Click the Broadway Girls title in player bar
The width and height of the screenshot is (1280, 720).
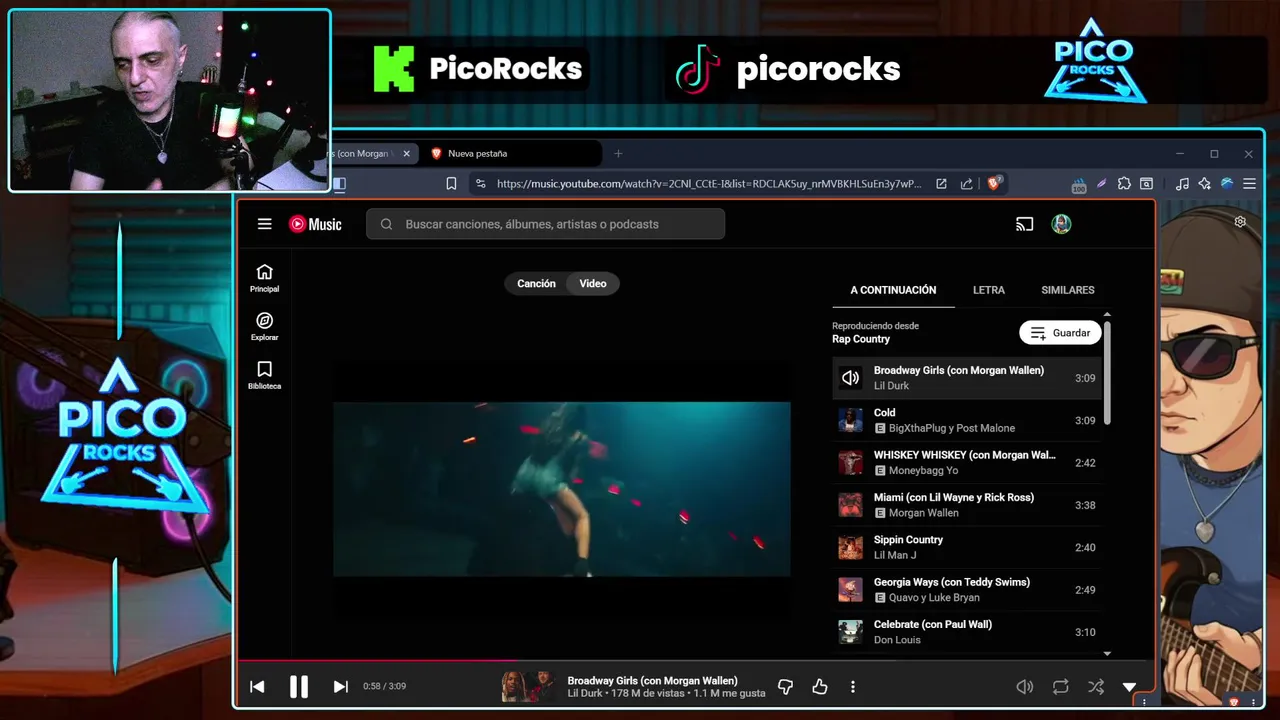coord(652,681)
